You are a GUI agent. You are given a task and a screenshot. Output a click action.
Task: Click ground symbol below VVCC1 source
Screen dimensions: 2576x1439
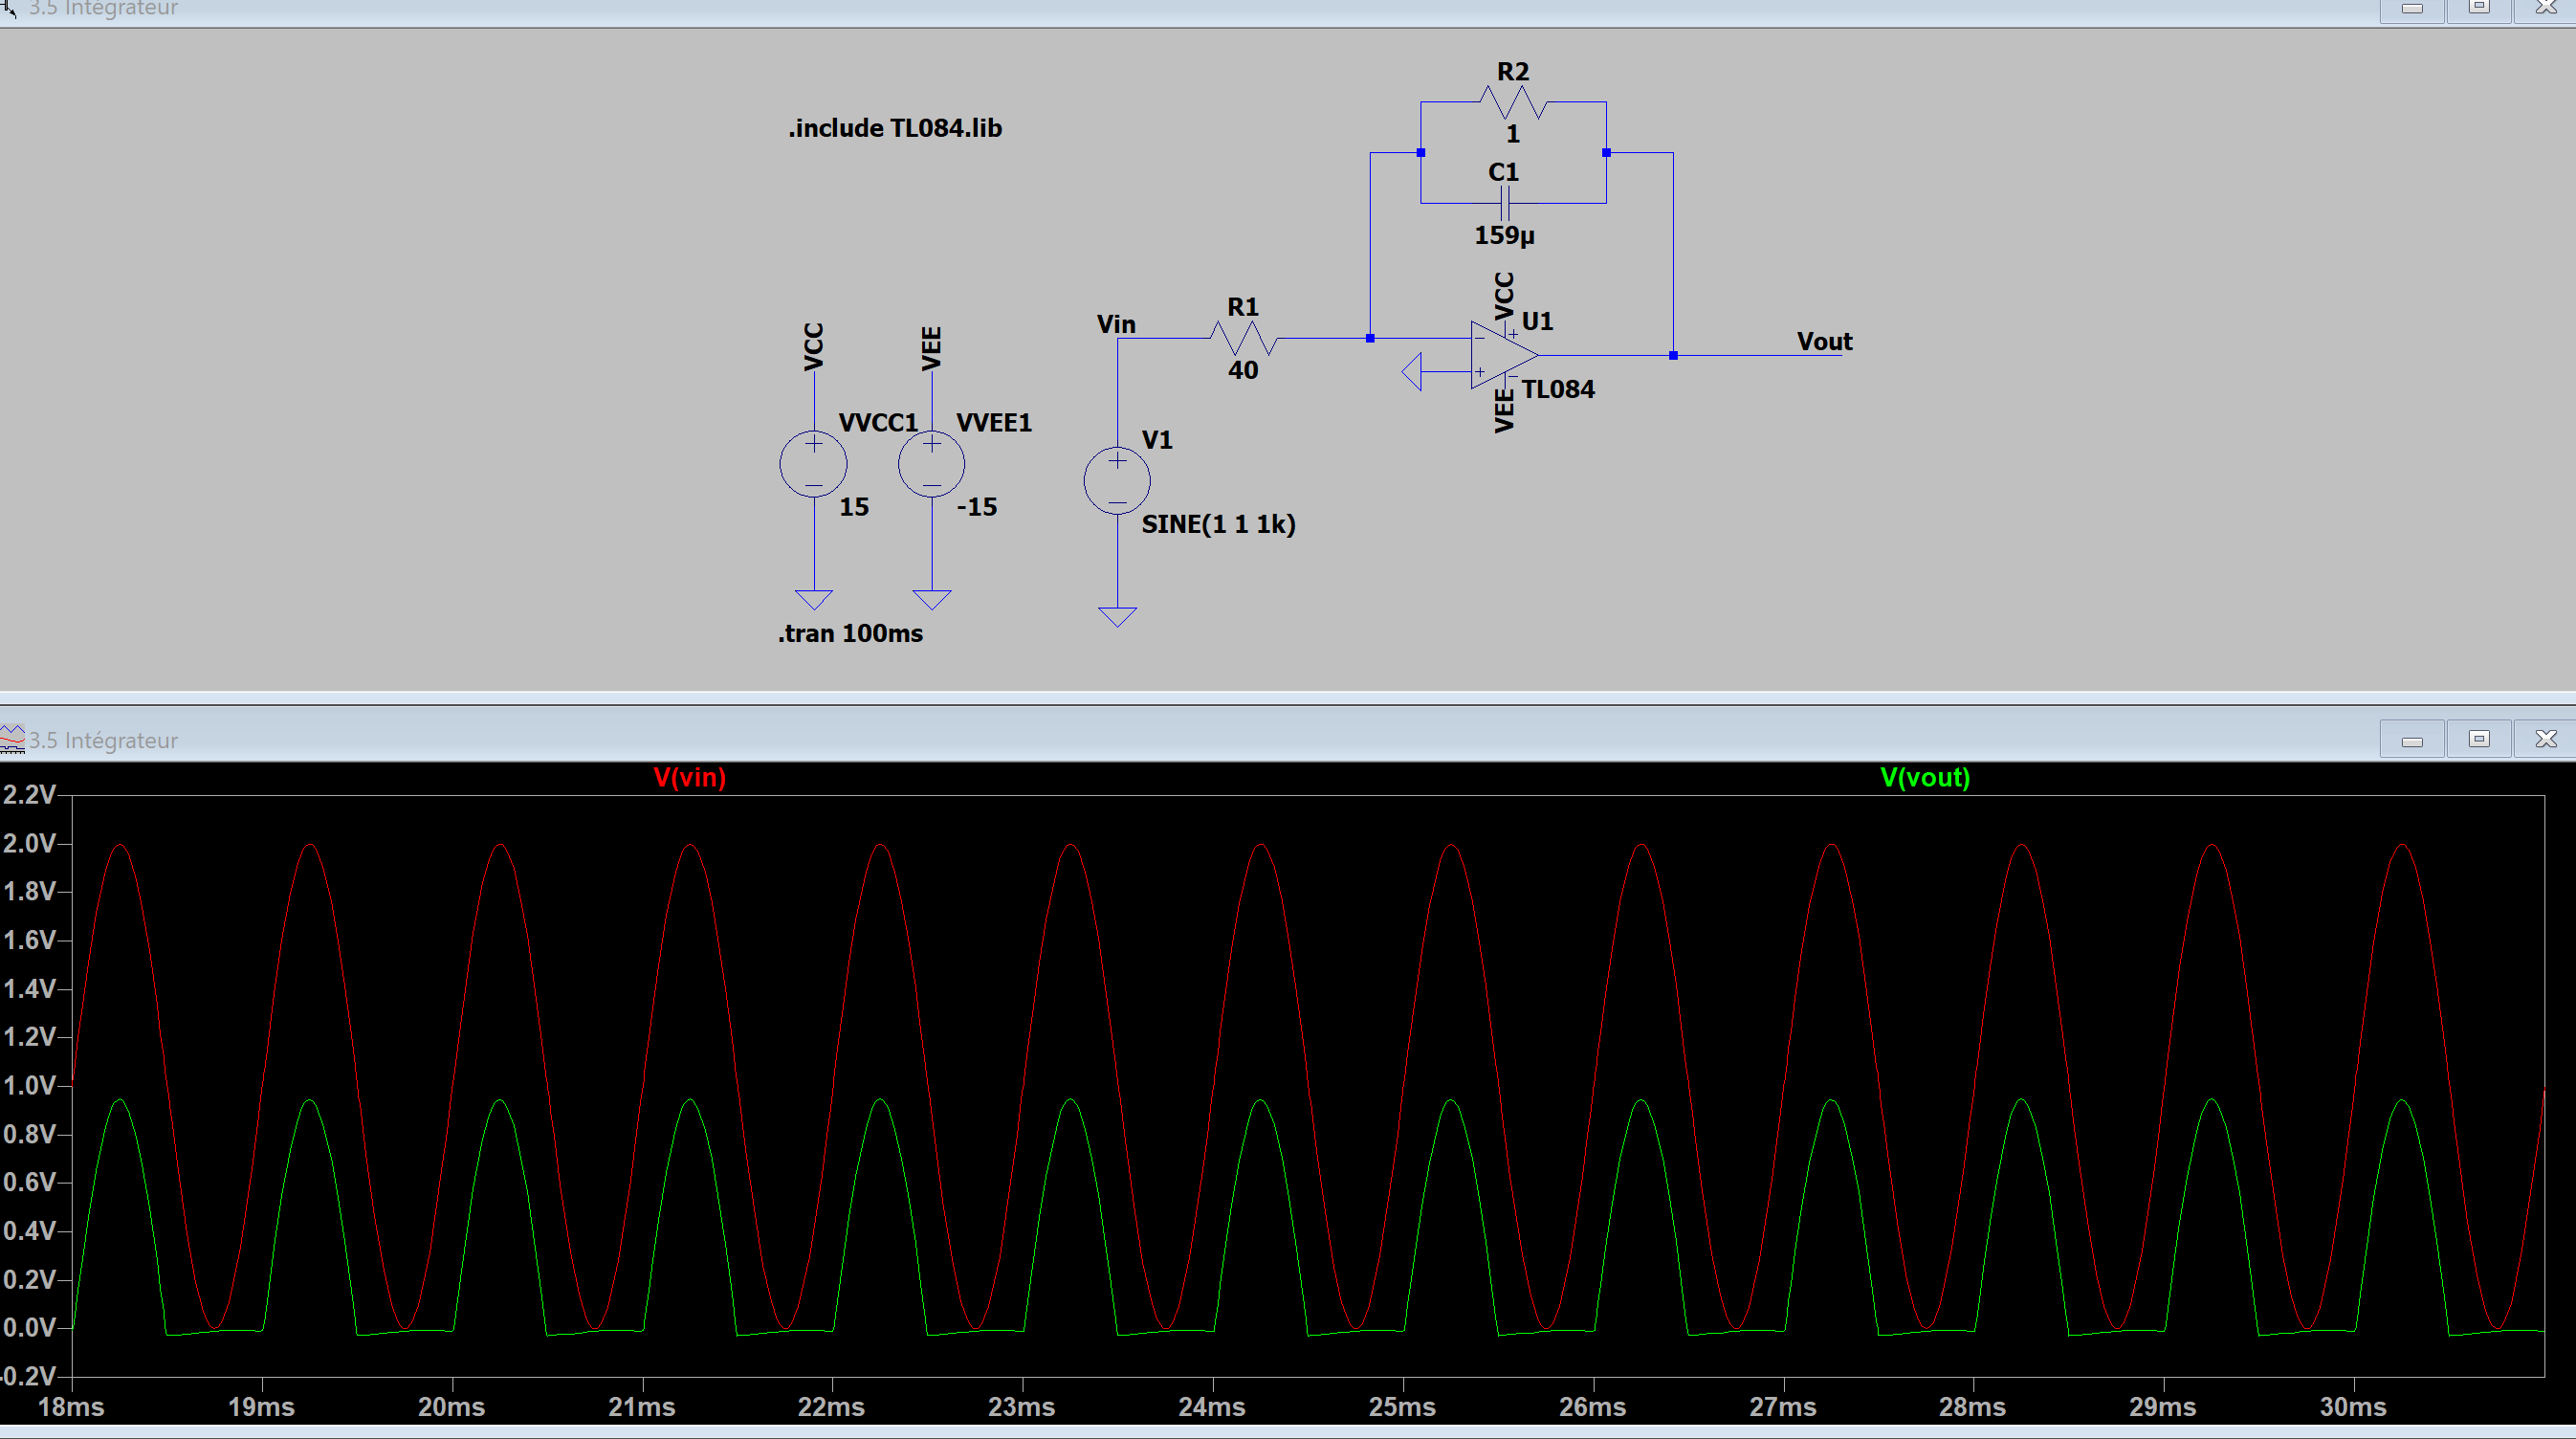click(x=814, y=600)
